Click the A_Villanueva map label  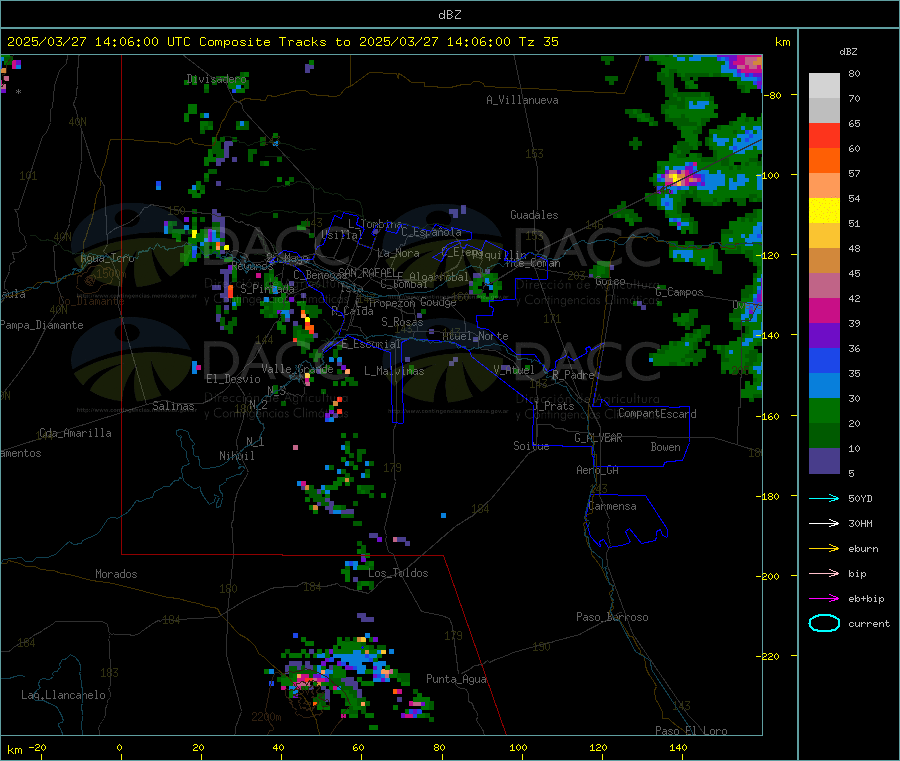pos(522,100)
